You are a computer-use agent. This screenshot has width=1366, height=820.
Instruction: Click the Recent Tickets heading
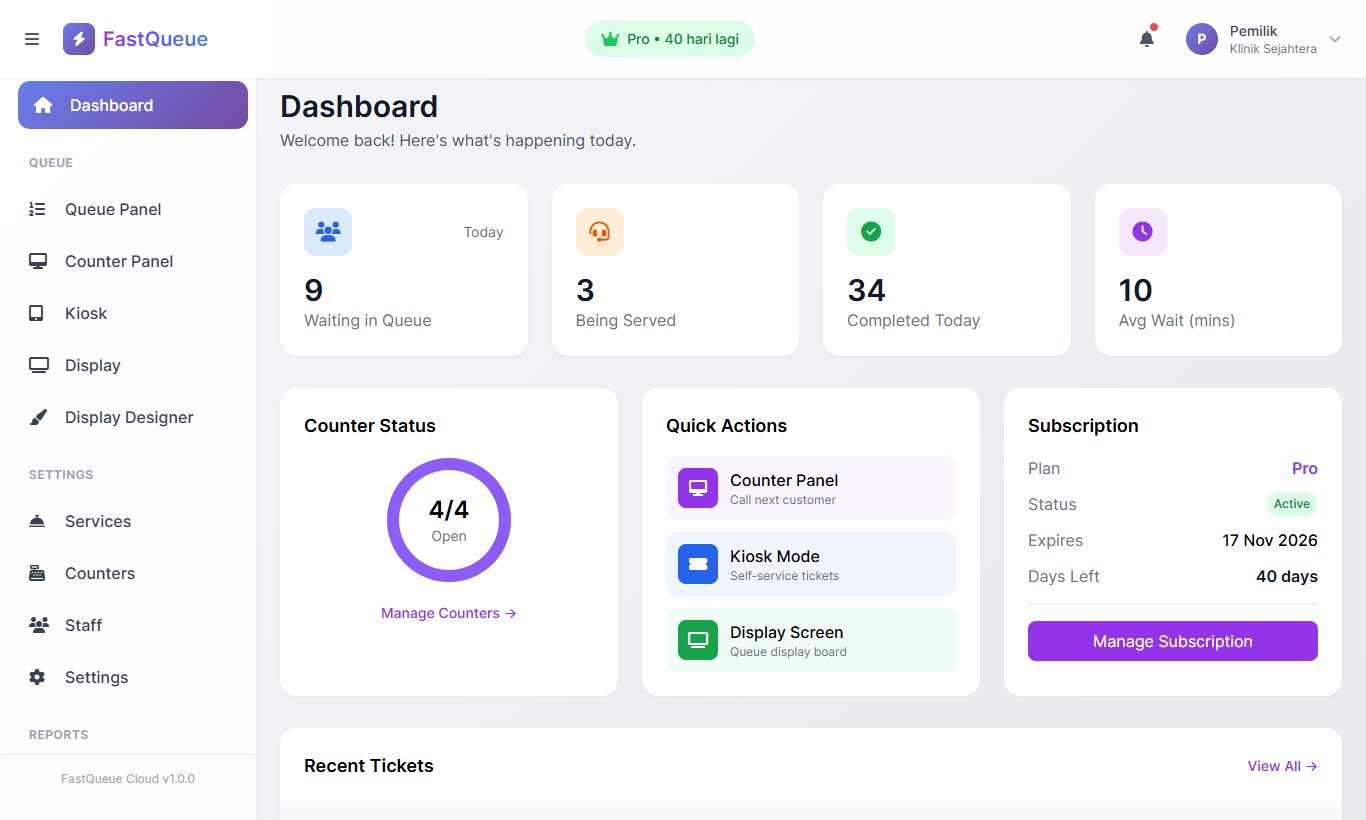click(369, 766)
